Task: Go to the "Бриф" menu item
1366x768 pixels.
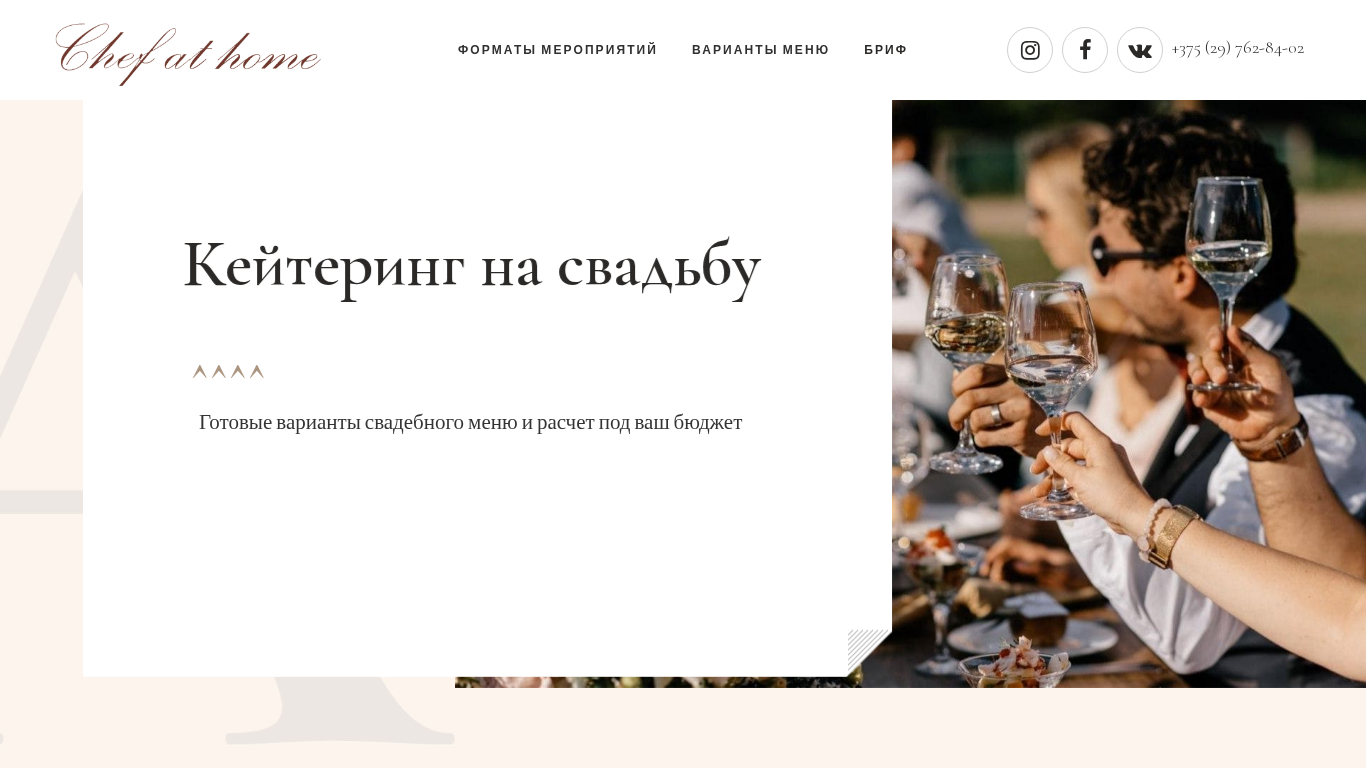Action: pos(886,50)
